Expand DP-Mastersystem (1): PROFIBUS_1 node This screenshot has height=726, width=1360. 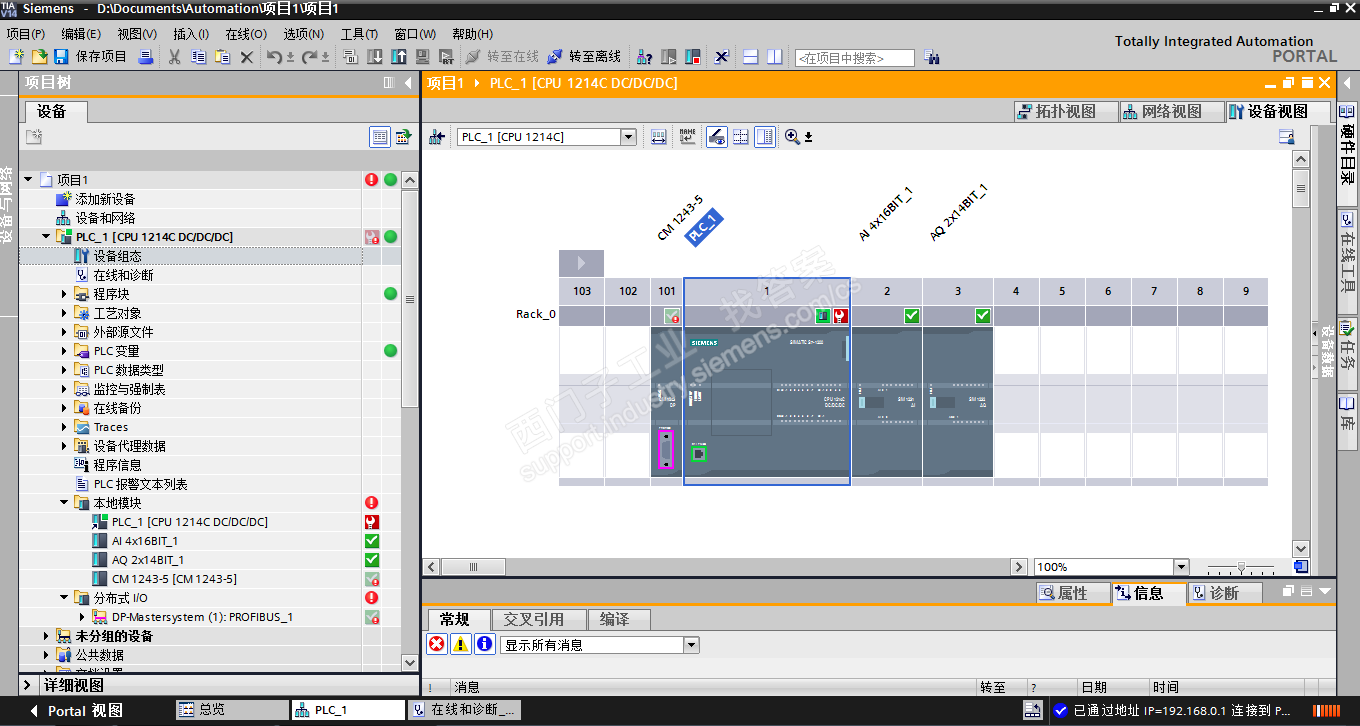pos(83,617)
